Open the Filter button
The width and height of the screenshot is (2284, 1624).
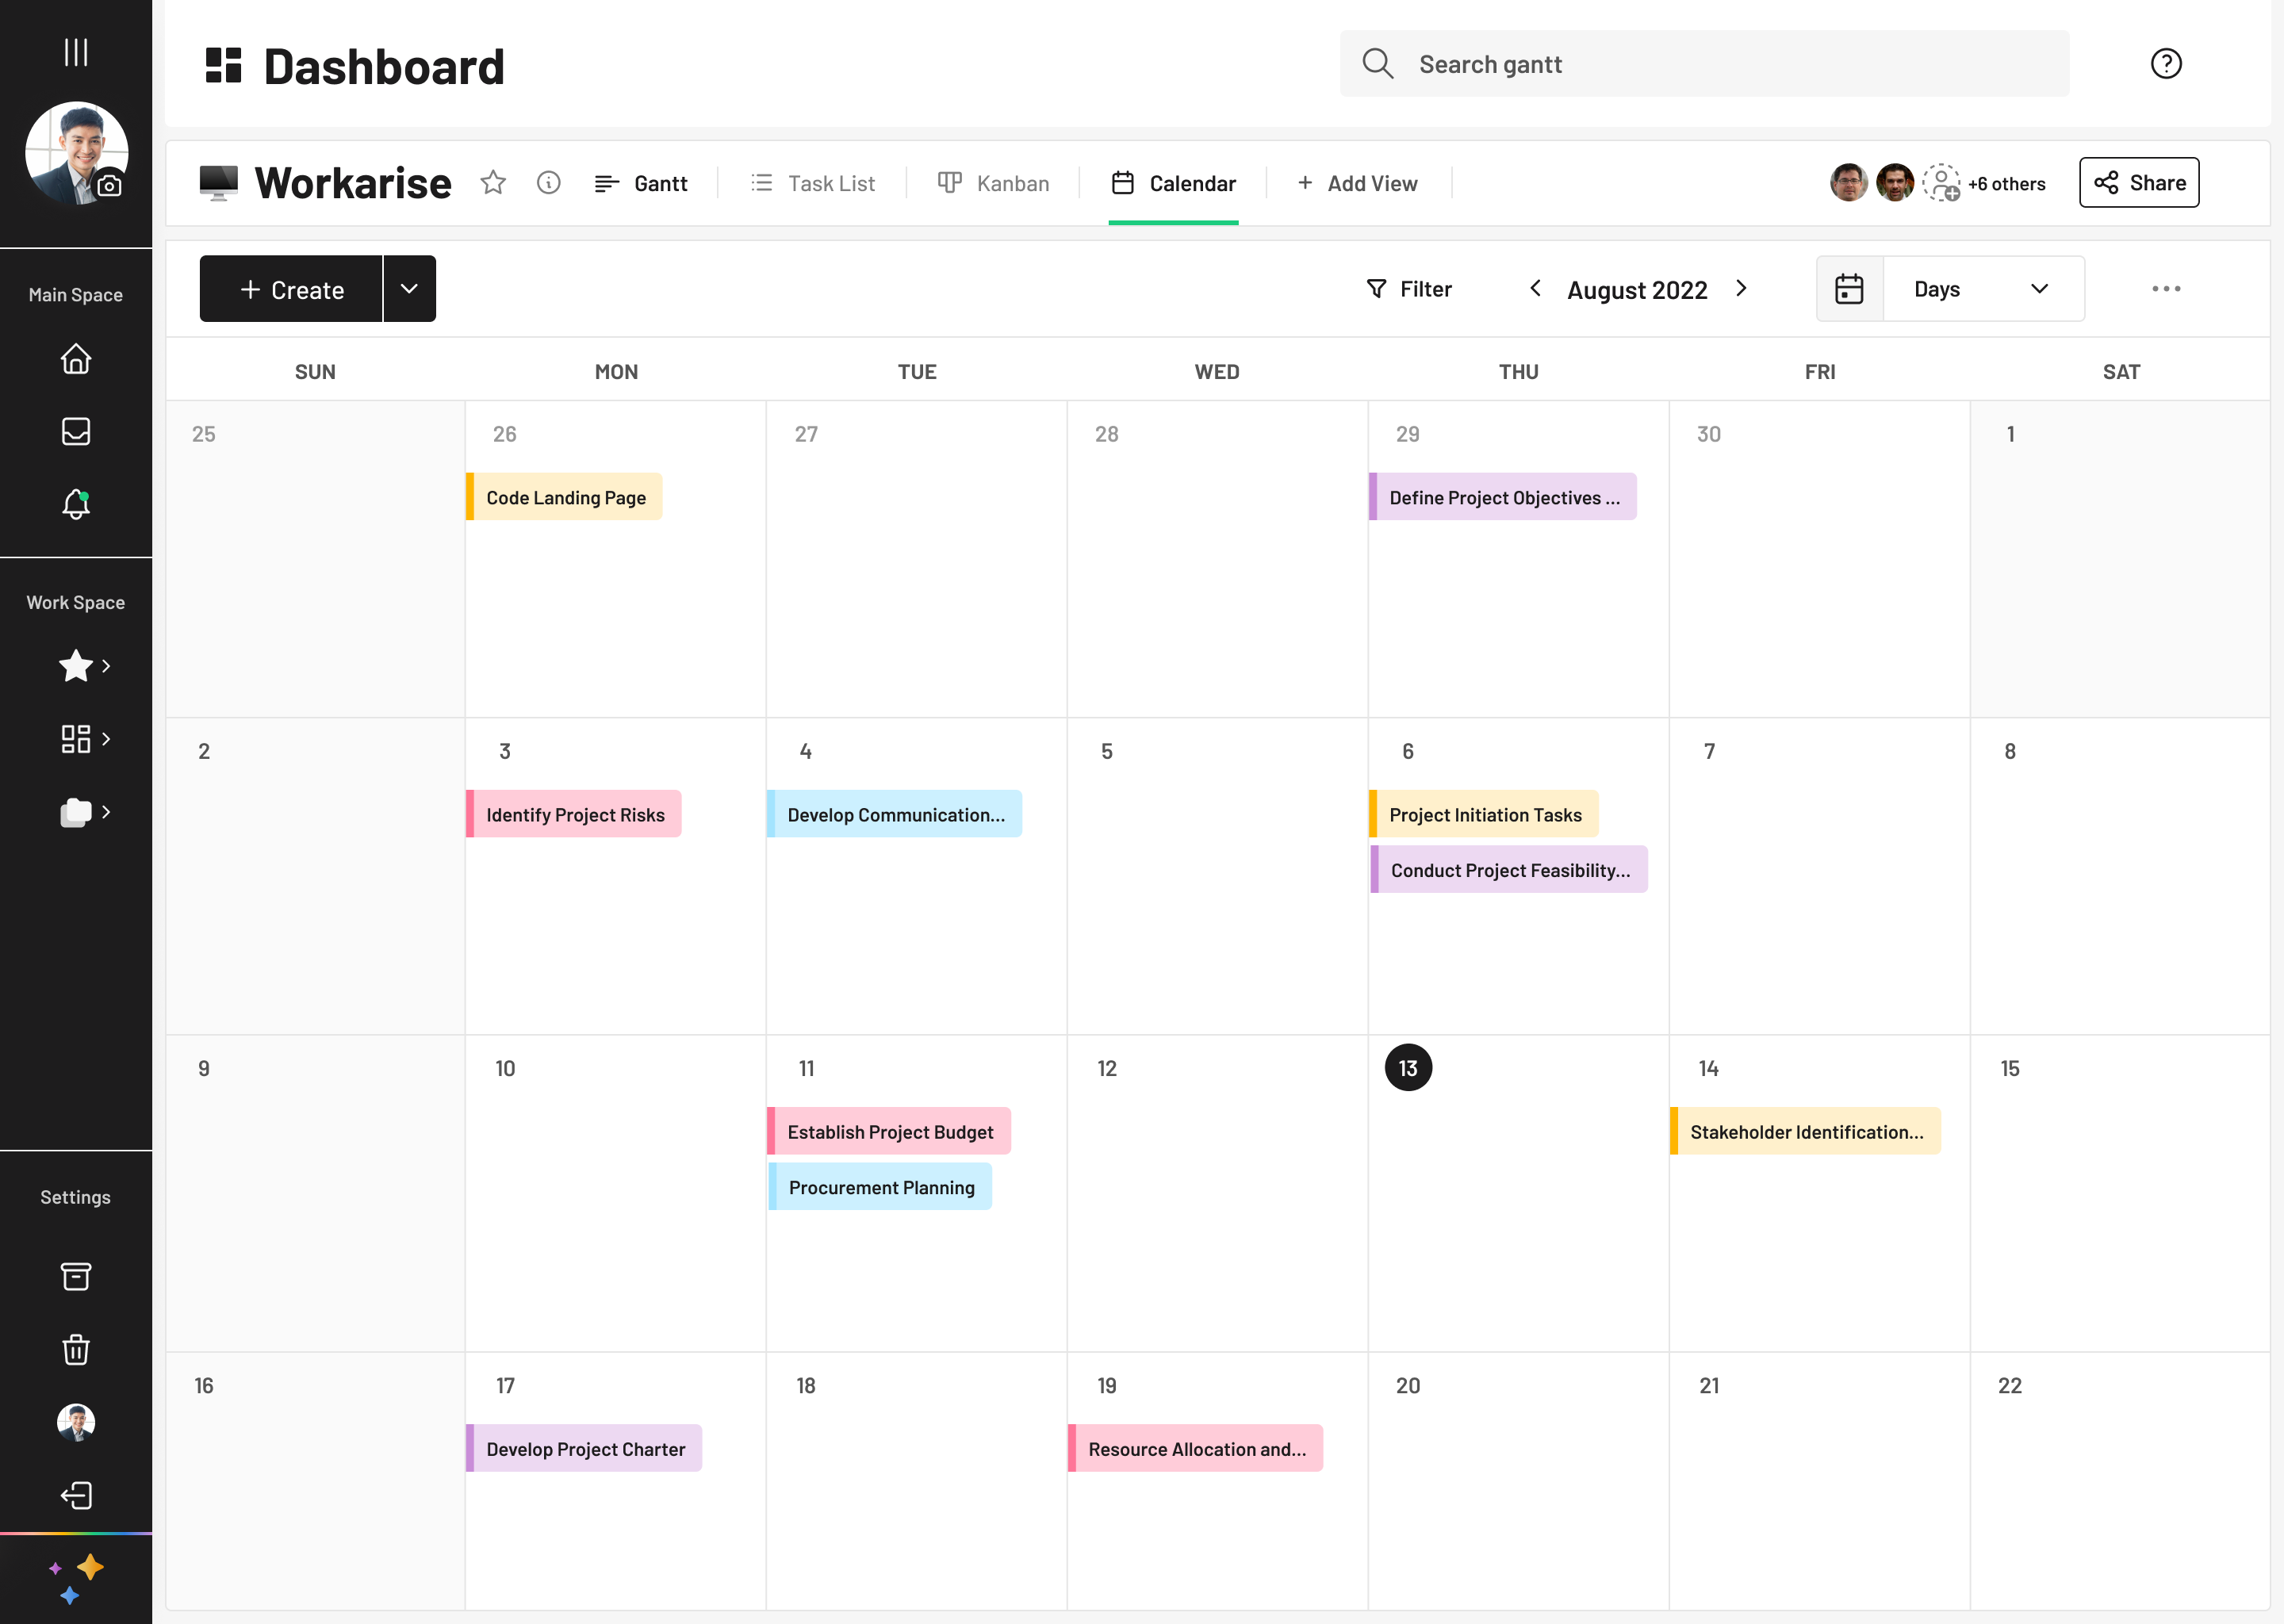click(x=1409, y=289)
